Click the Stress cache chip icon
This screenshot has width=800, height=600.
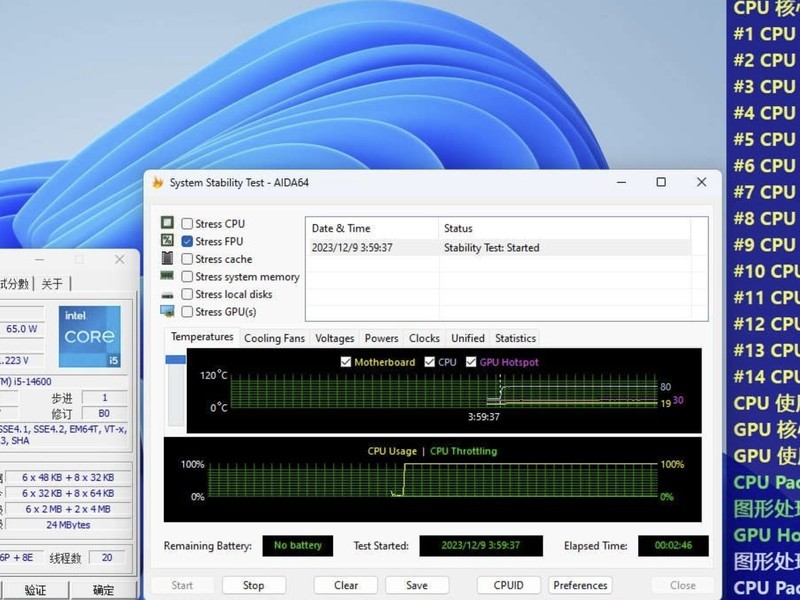tap(167, 258)
